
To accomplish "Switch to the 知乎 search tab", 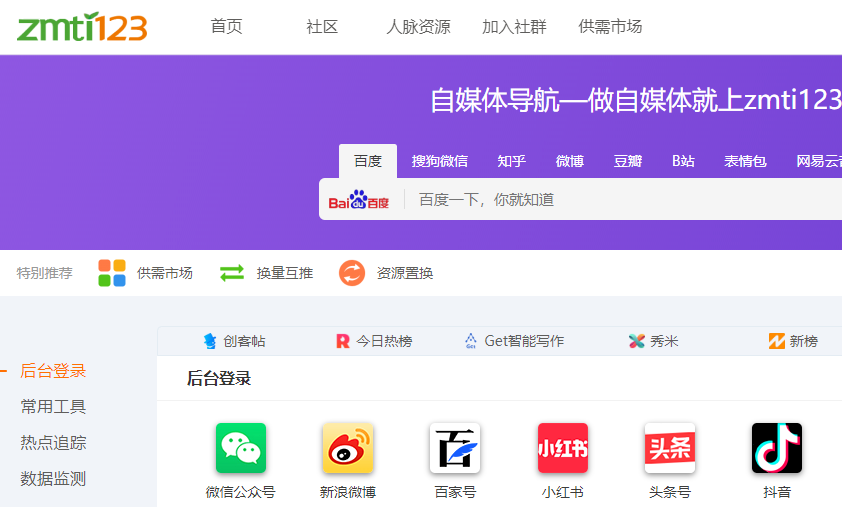I will point(512,161).
